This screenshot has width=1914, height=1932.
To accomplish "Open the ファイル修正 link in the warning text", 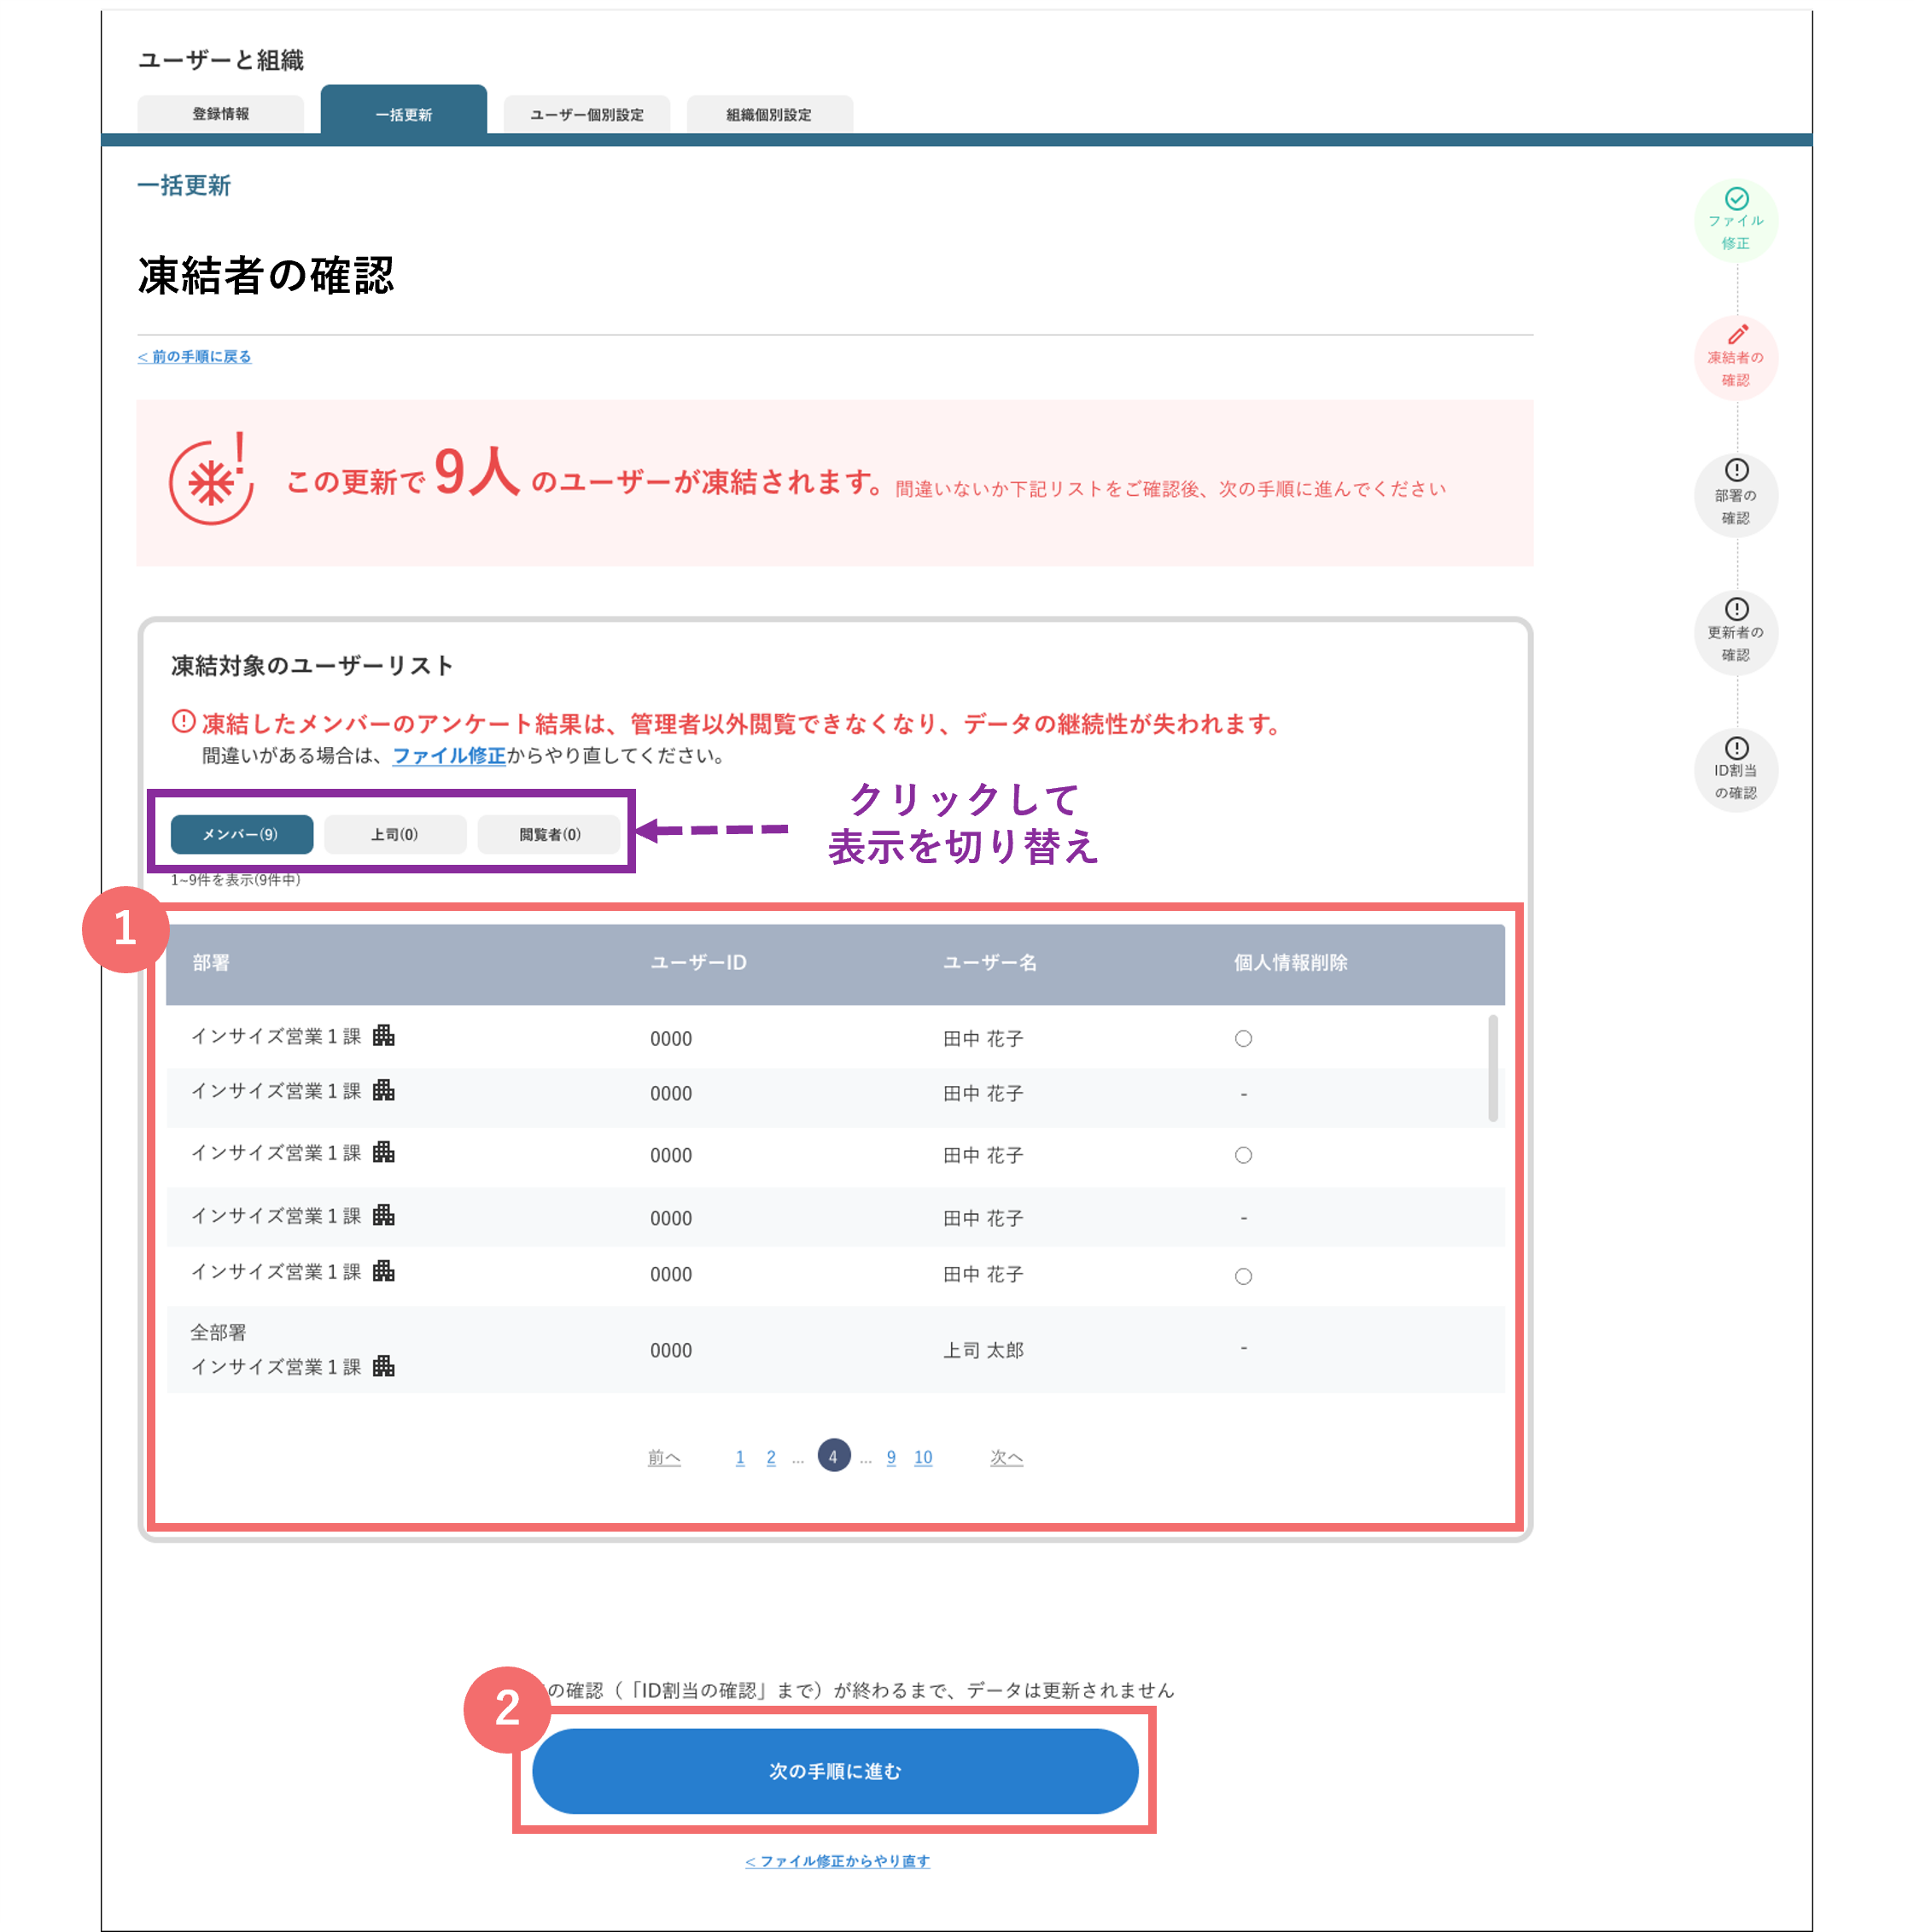I will [449, 756].
